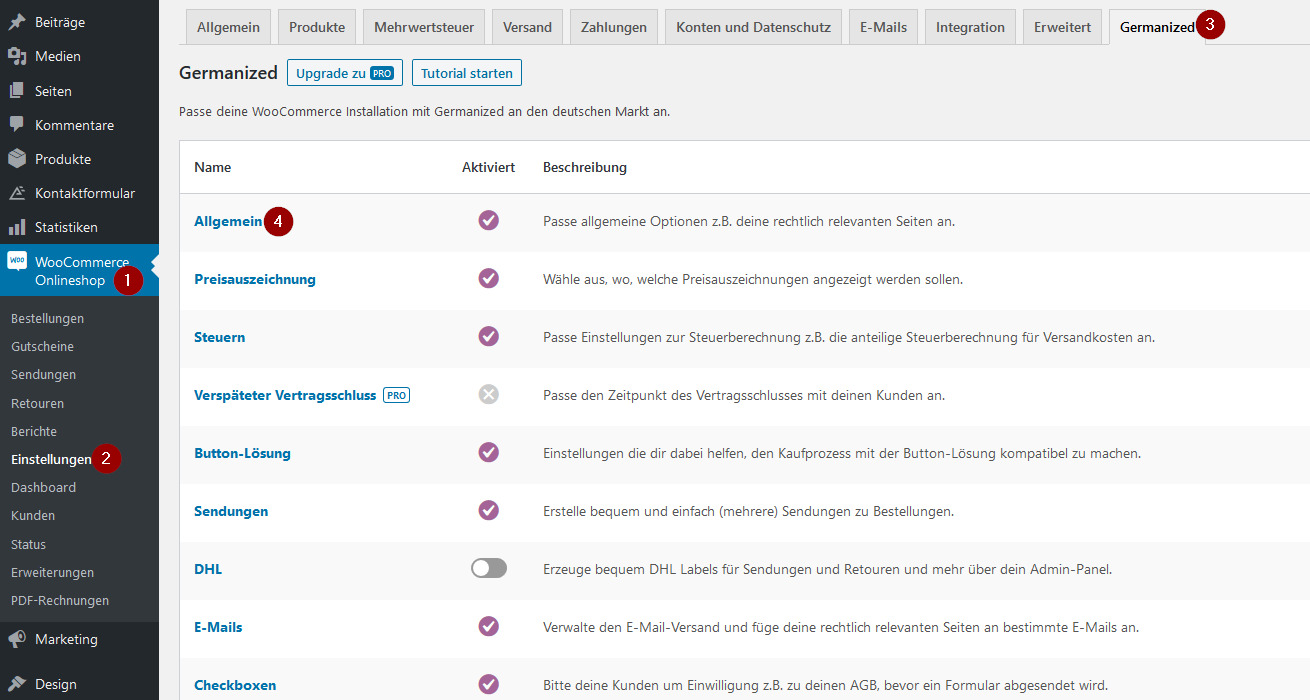Open the DHL settings link
The width and height of the screenshot is (1310, 700).
[208, 569]
